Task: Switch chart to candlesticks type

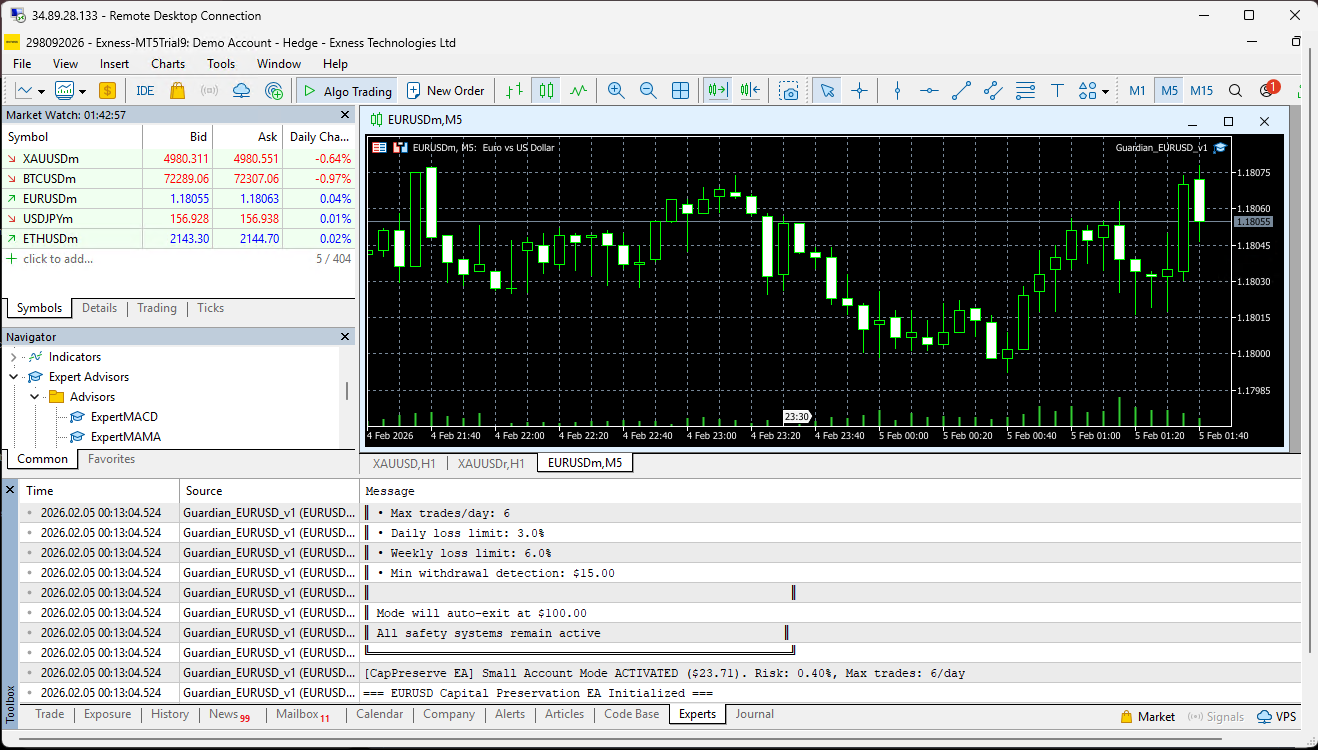Action: click(x=545, y=90)
